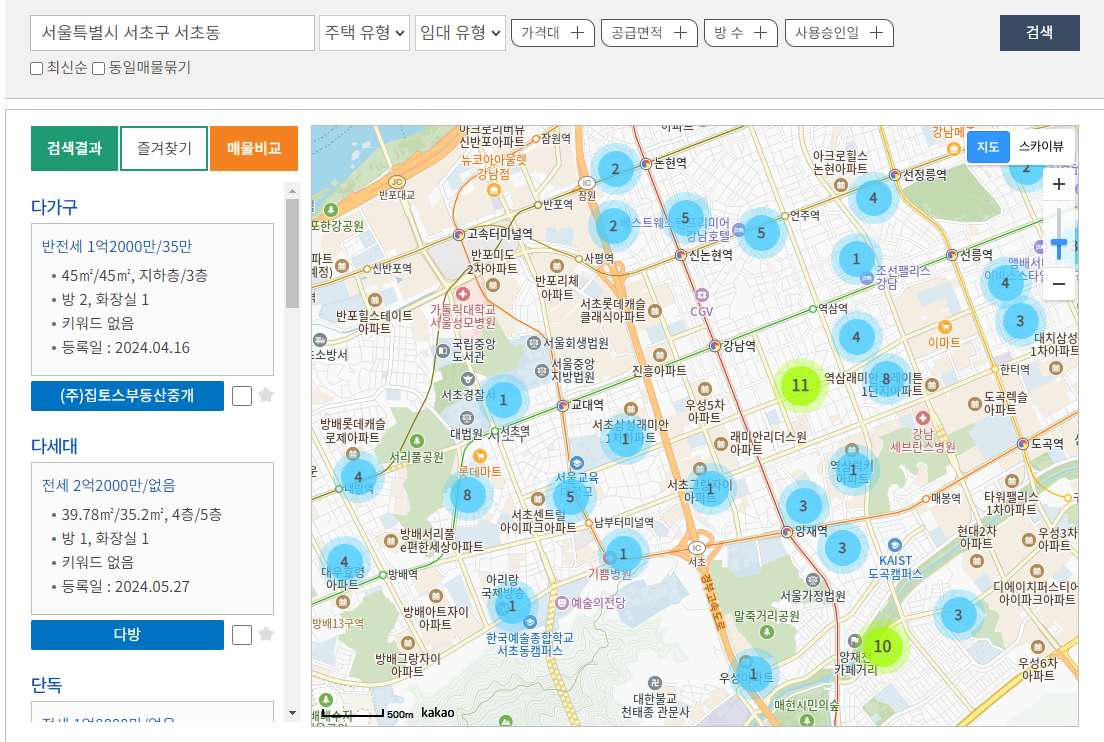The image size is (1104, 742).
Task: Enable the 동일매물묶기 checkbox
Action: click(x=99, y=68)
